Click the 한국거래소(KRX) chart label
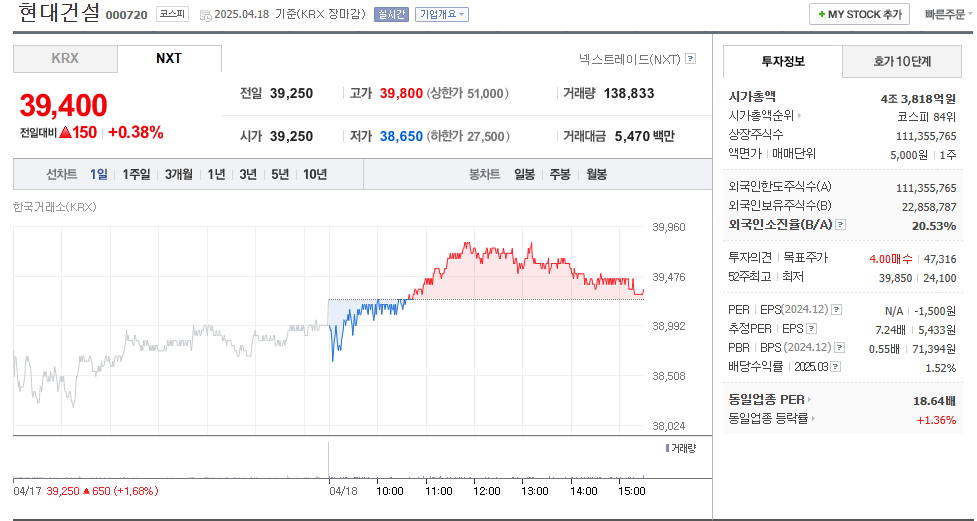Viewport: 977px width, 521px height. coord(55,208)
